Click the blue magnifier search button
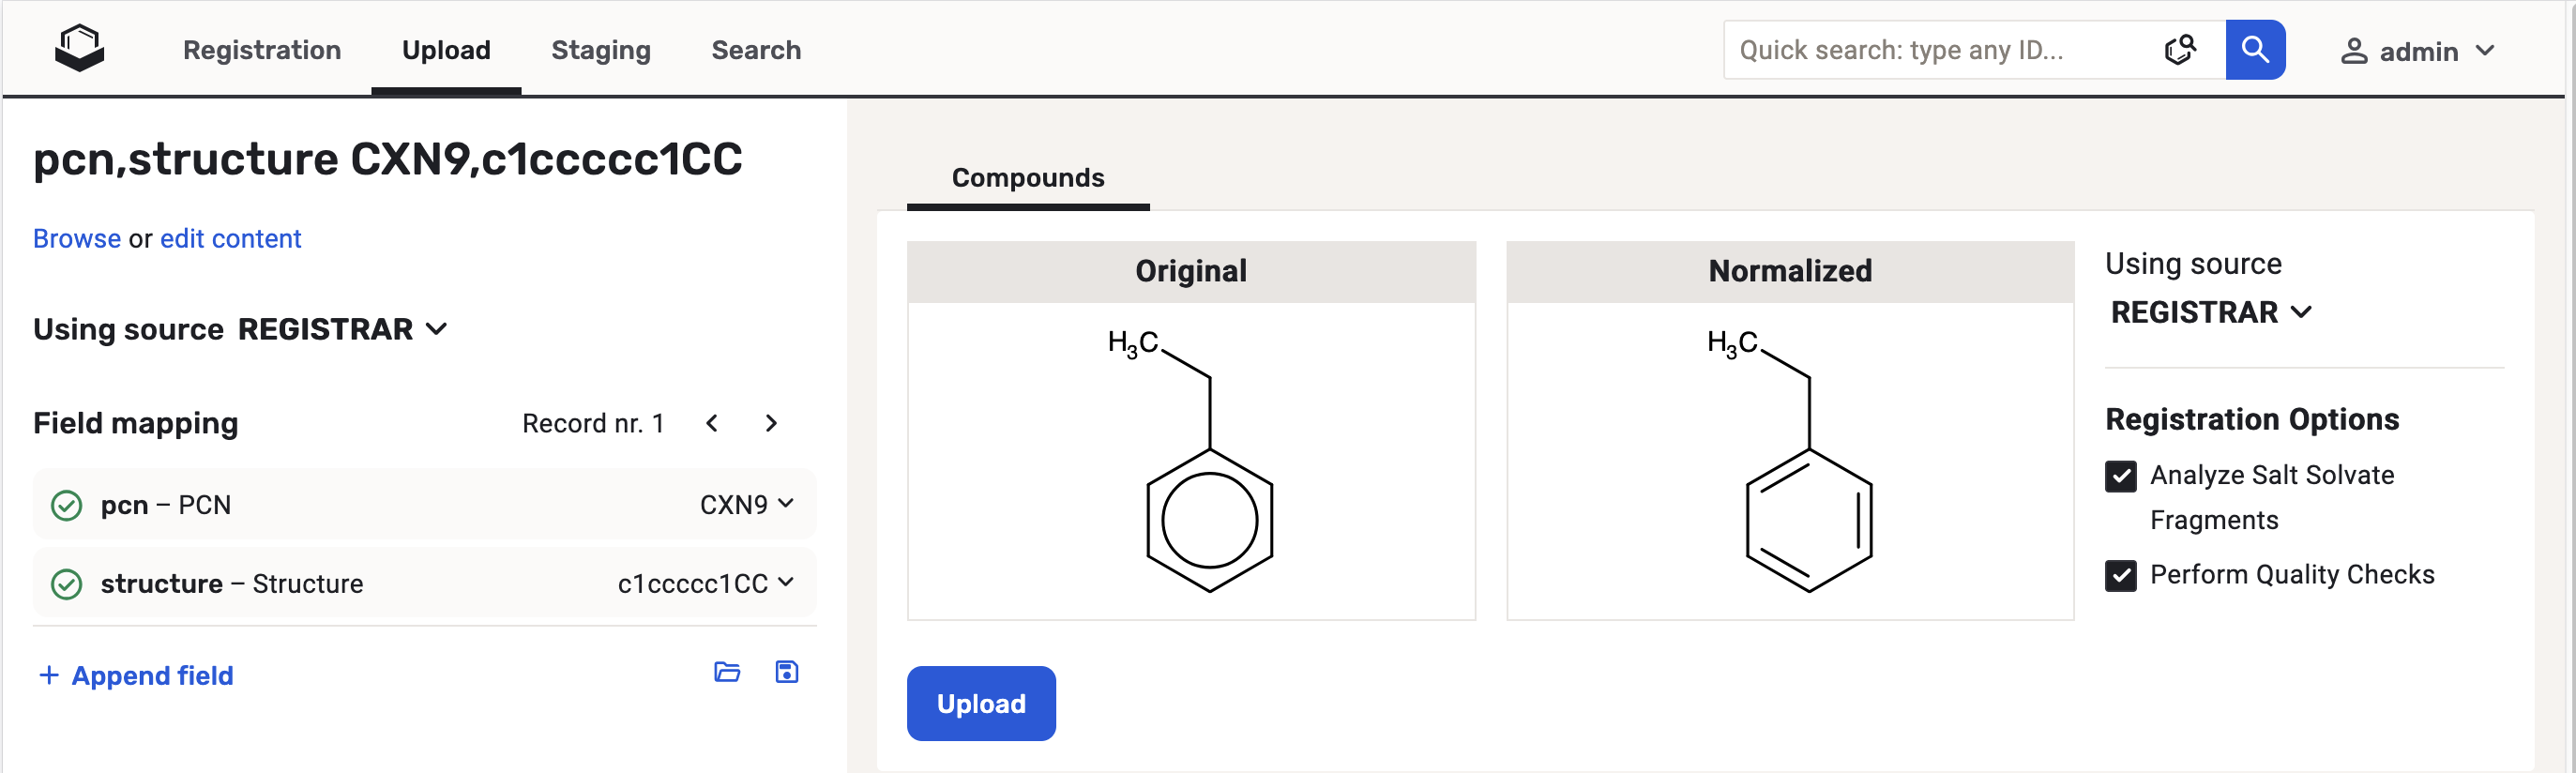This screenshot has height=773, width=2576. click(2254, 50)
